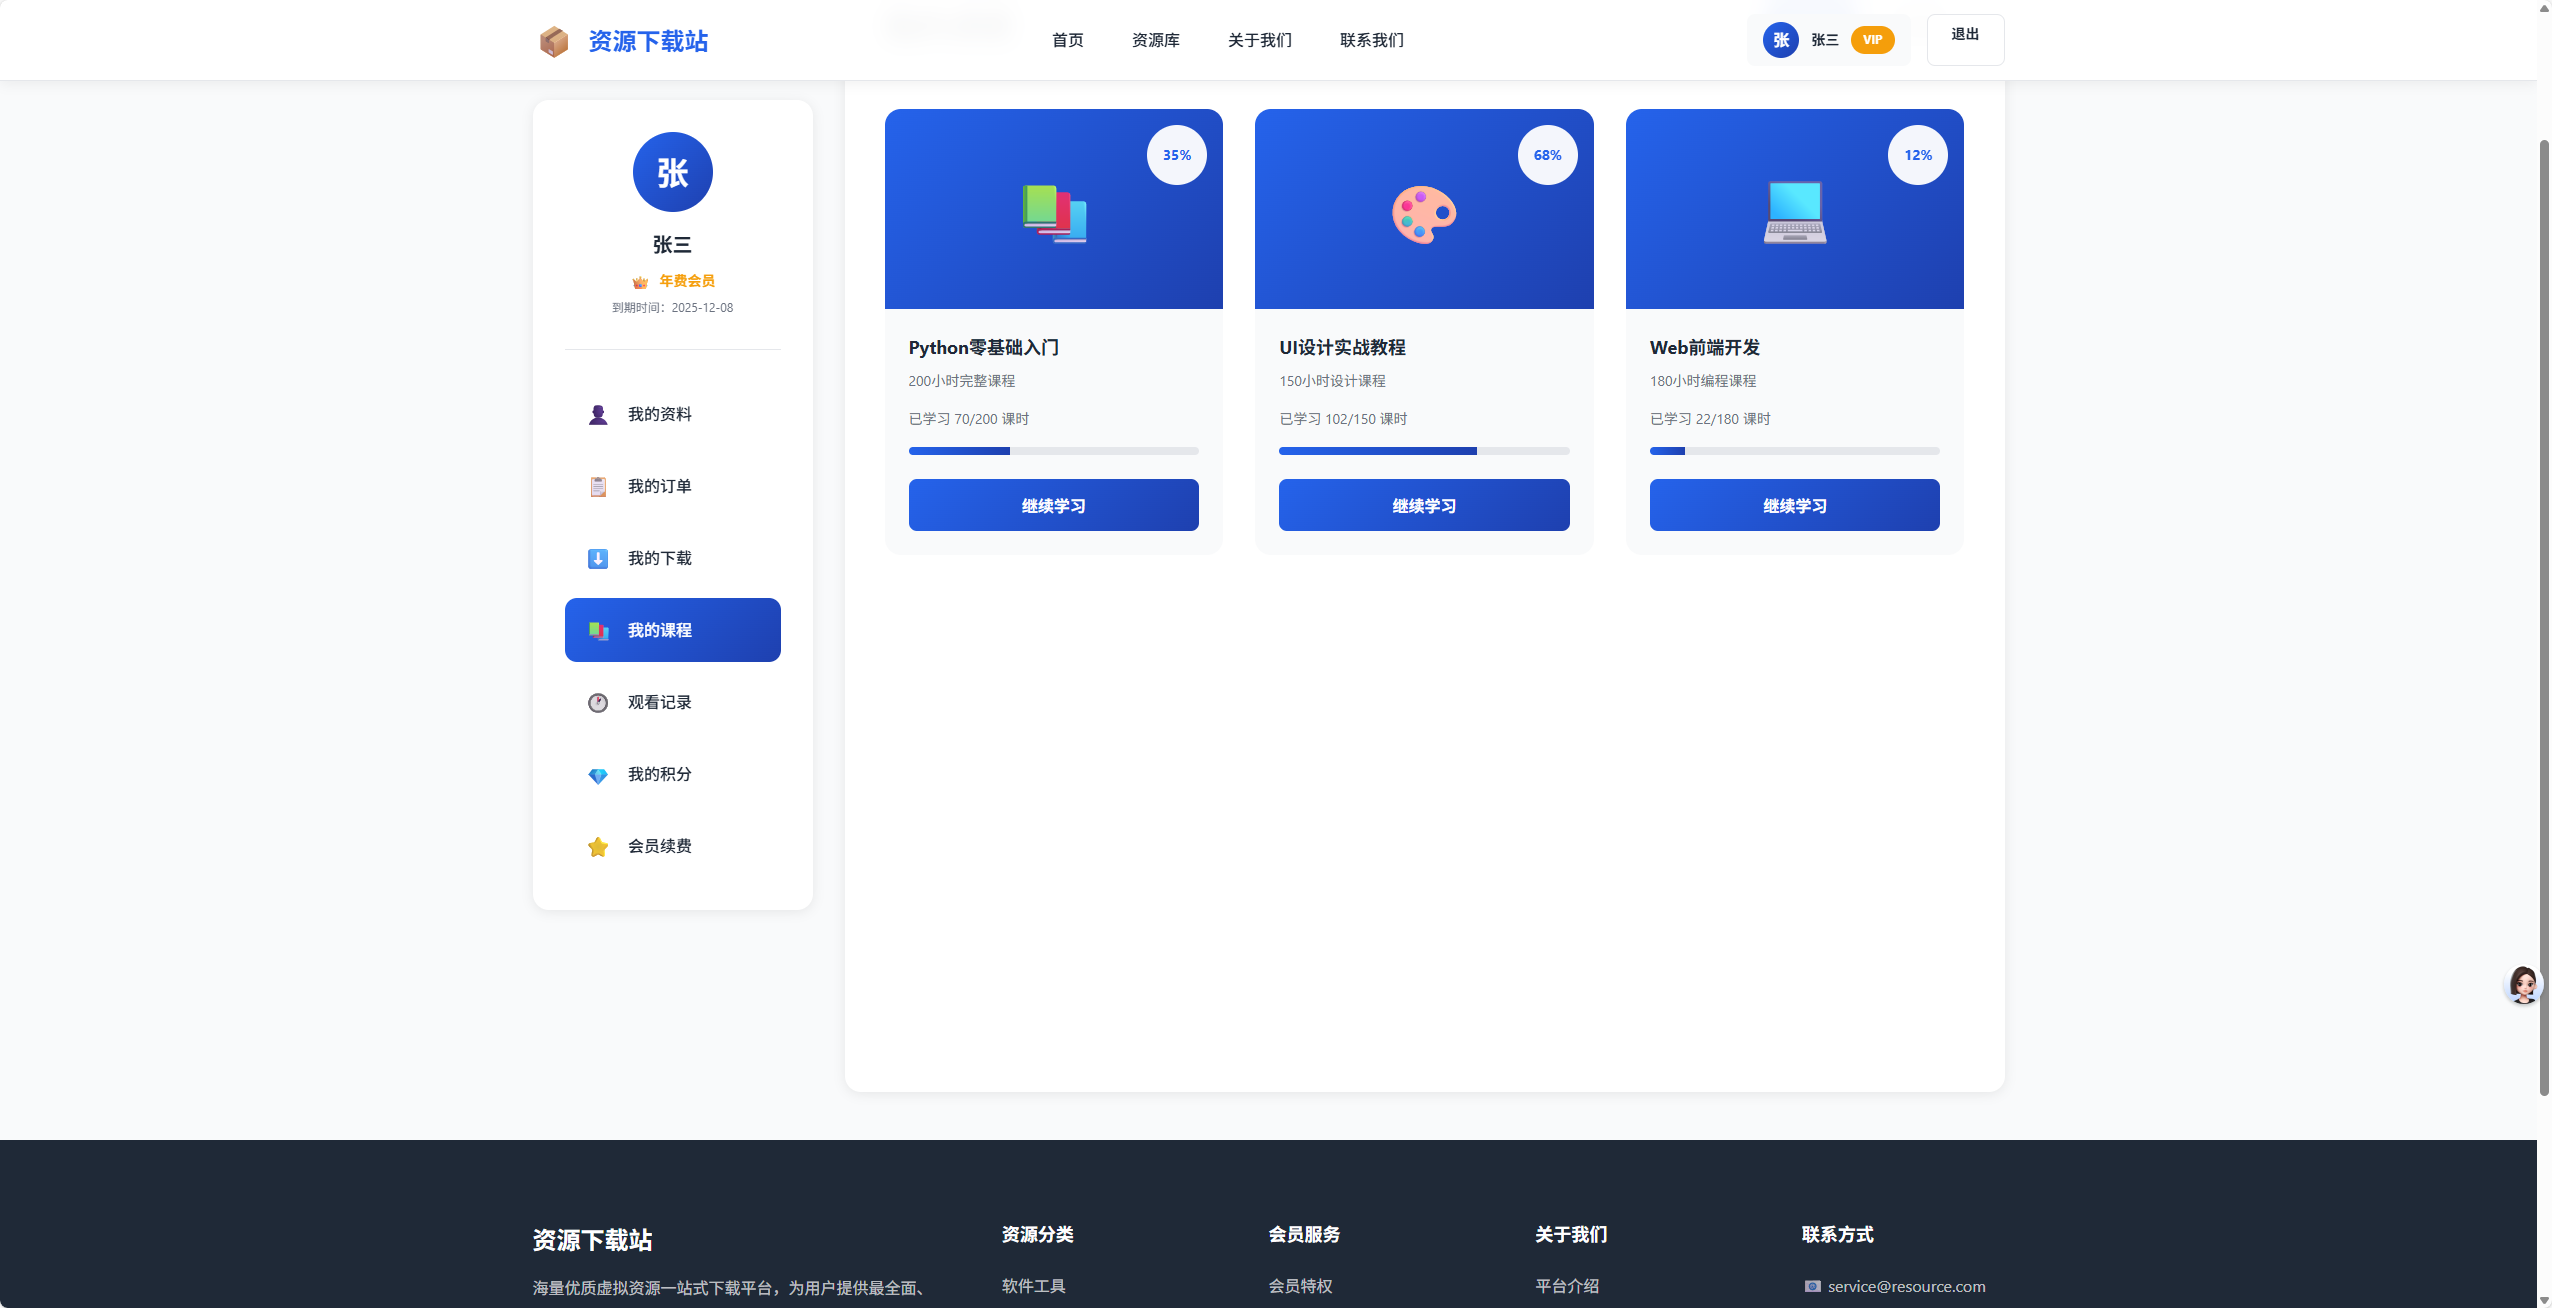This screenshot has height=1308, width=2552.
Task: Click the Python course books thumbnail
Action: point(1054,213)
